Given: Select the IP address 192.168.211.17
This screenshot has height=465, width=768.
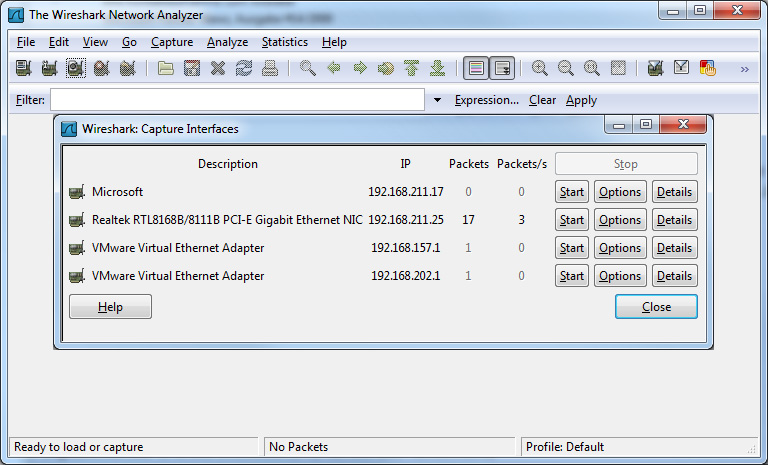Looking at the screenshot, I should point(406,192).
